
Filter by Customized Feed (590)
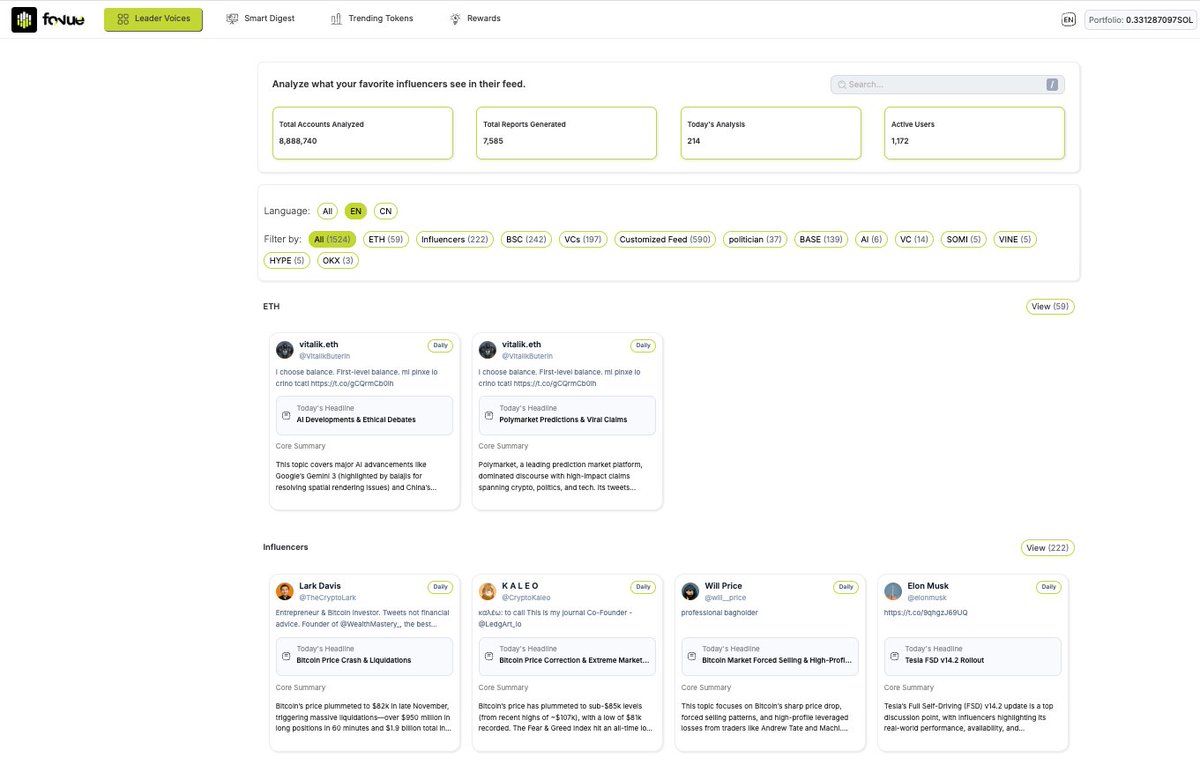point(665,240)
